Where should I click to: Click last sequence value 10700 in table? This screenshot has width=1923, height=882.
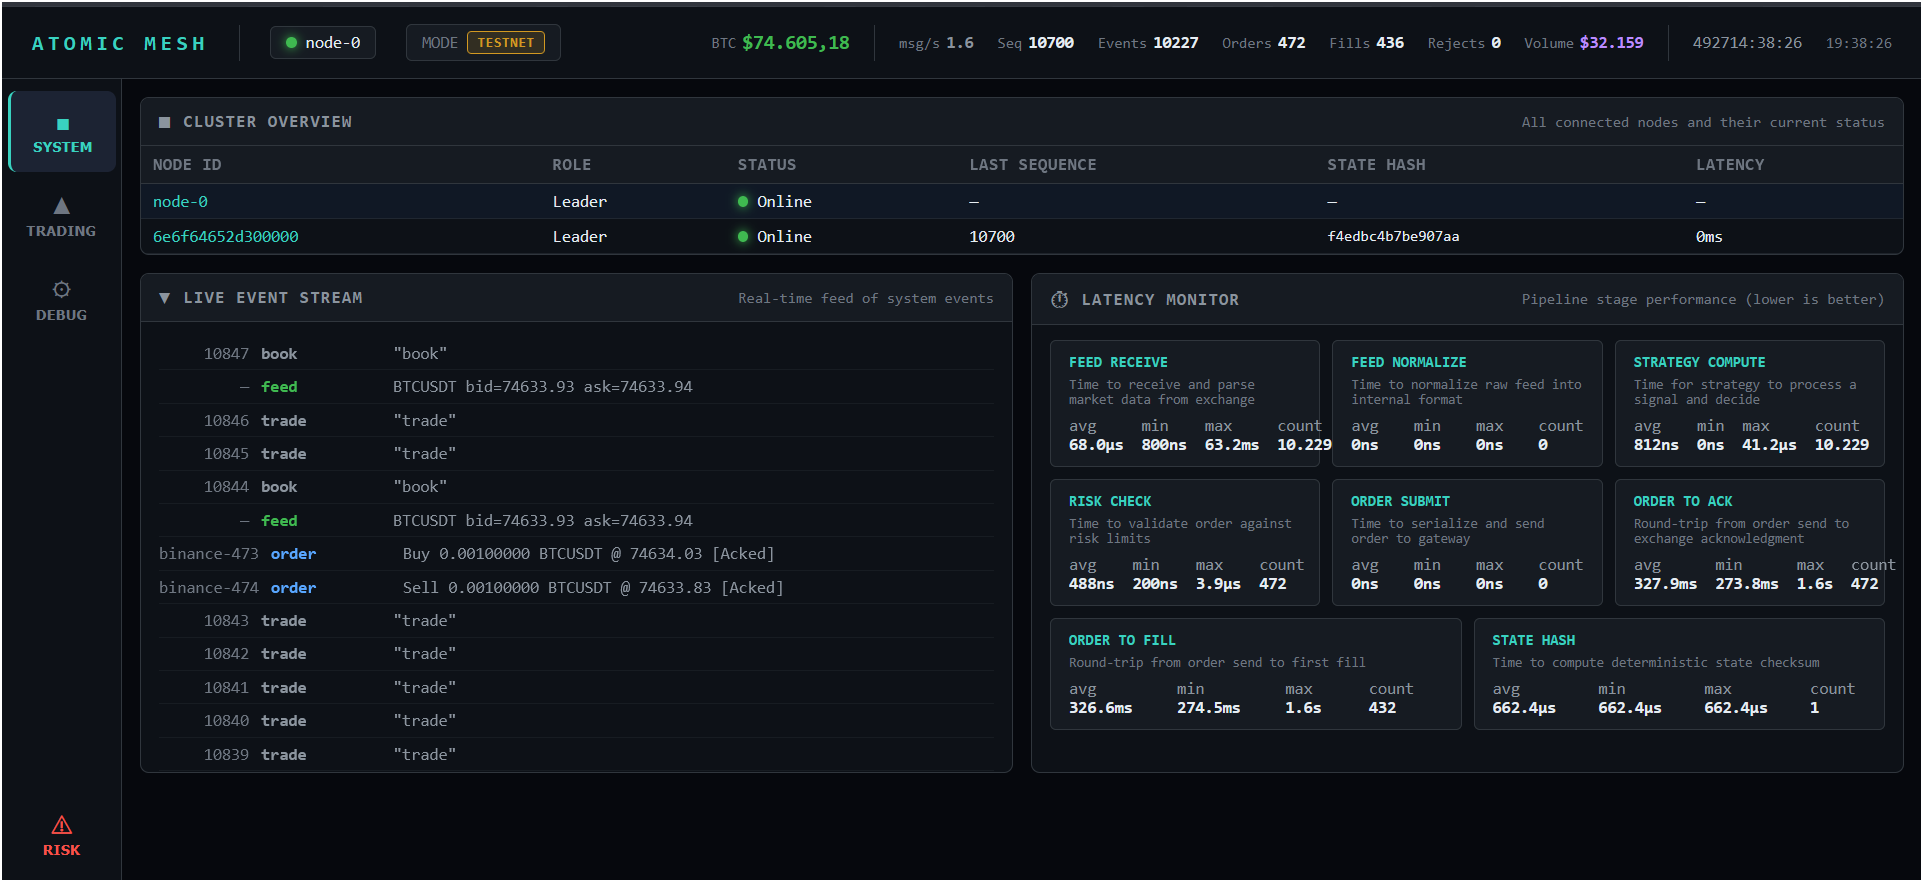(x=992, y=237)
